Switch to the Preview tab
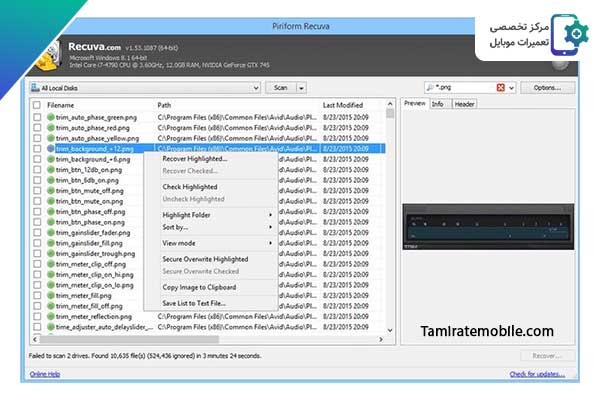The image size is (600, 400). point(415,103)
